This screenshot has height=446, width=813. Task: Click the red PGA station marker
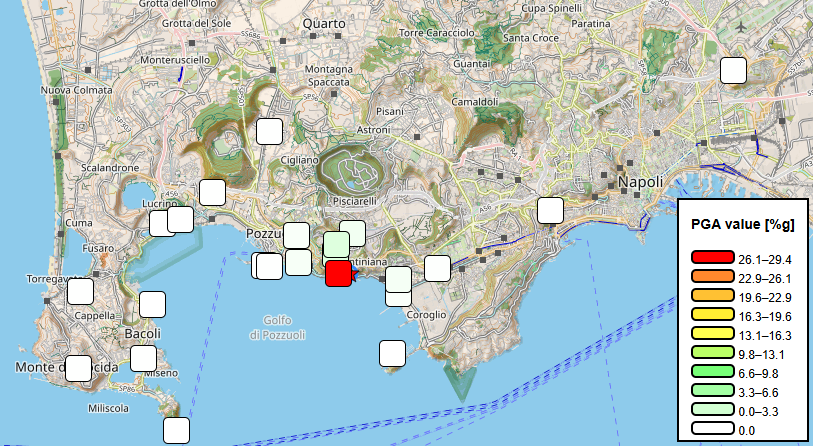coord(339,273)
